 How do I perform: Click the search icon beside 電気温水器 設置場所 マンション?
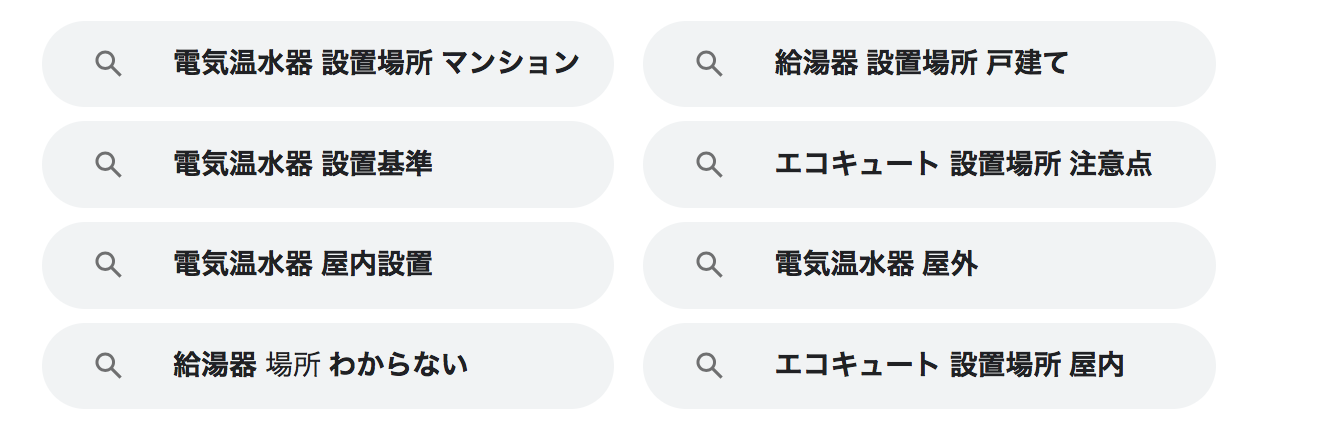coord(108,64)
